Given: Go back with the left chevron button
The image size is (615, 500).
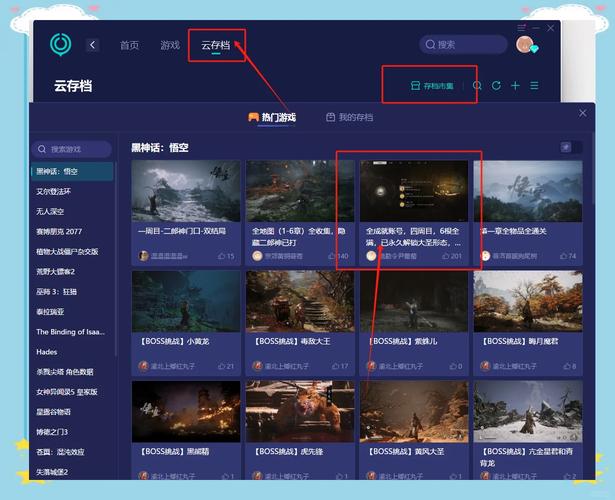Looking at the screenshot, I should click(x=92, y=45).
